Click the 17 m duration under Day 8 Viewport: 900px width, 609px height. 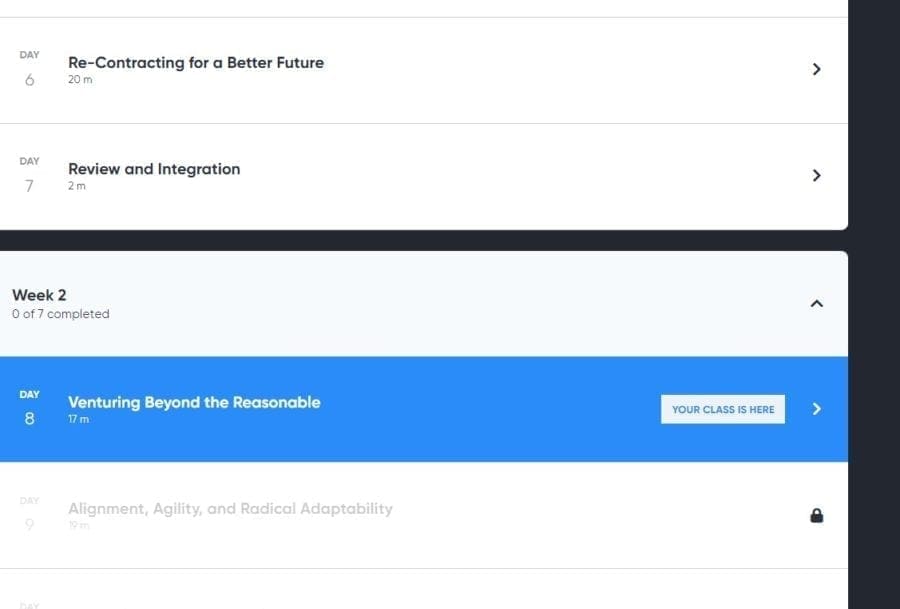[79, 419]
